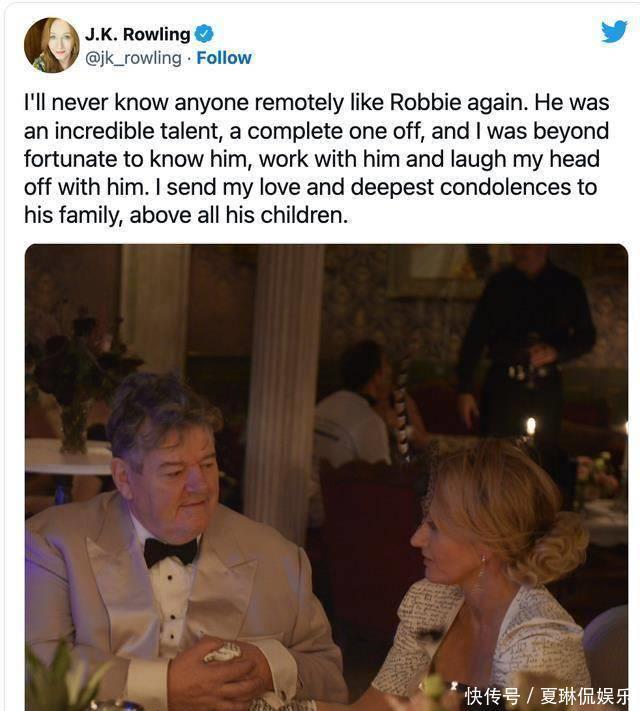This screenshot has width=640, height=711.
Task: Open J.K. Rowling's profile avatar
Action: (x=51, y=45)
